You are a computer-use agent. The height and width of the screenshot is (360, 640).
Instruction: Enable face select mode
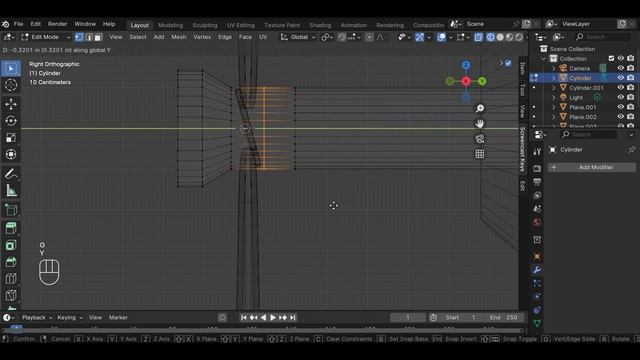click(x=98, y=37)
